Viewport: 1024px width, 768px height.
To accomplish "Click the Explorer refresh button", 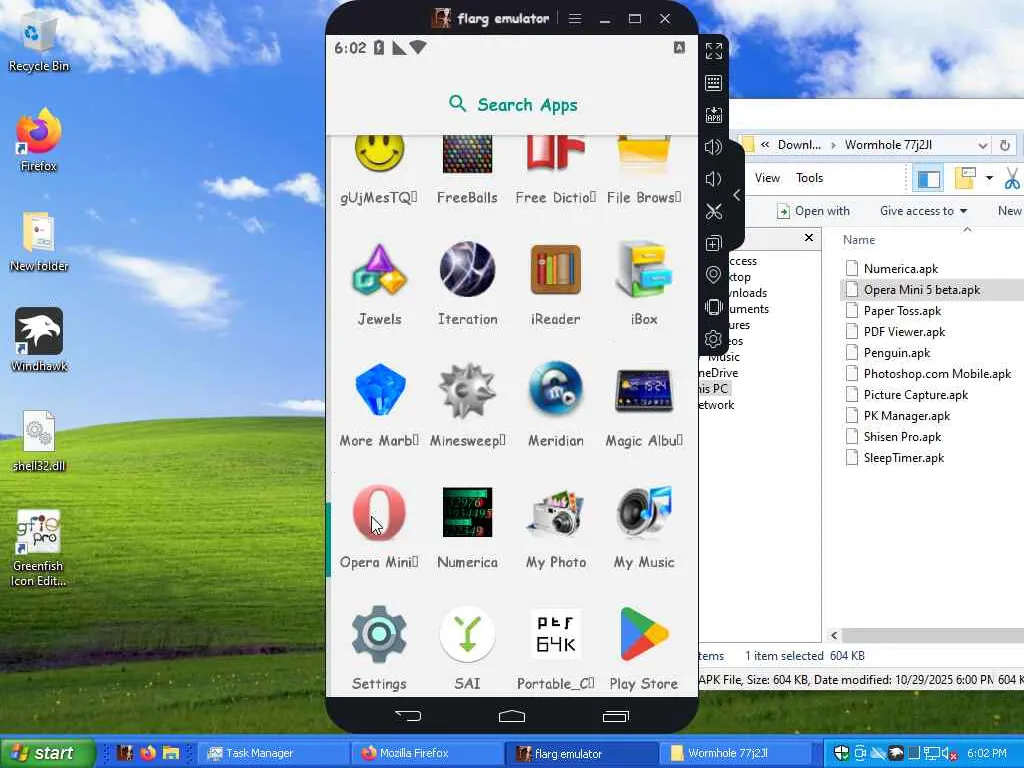I will click(1006, 145).
